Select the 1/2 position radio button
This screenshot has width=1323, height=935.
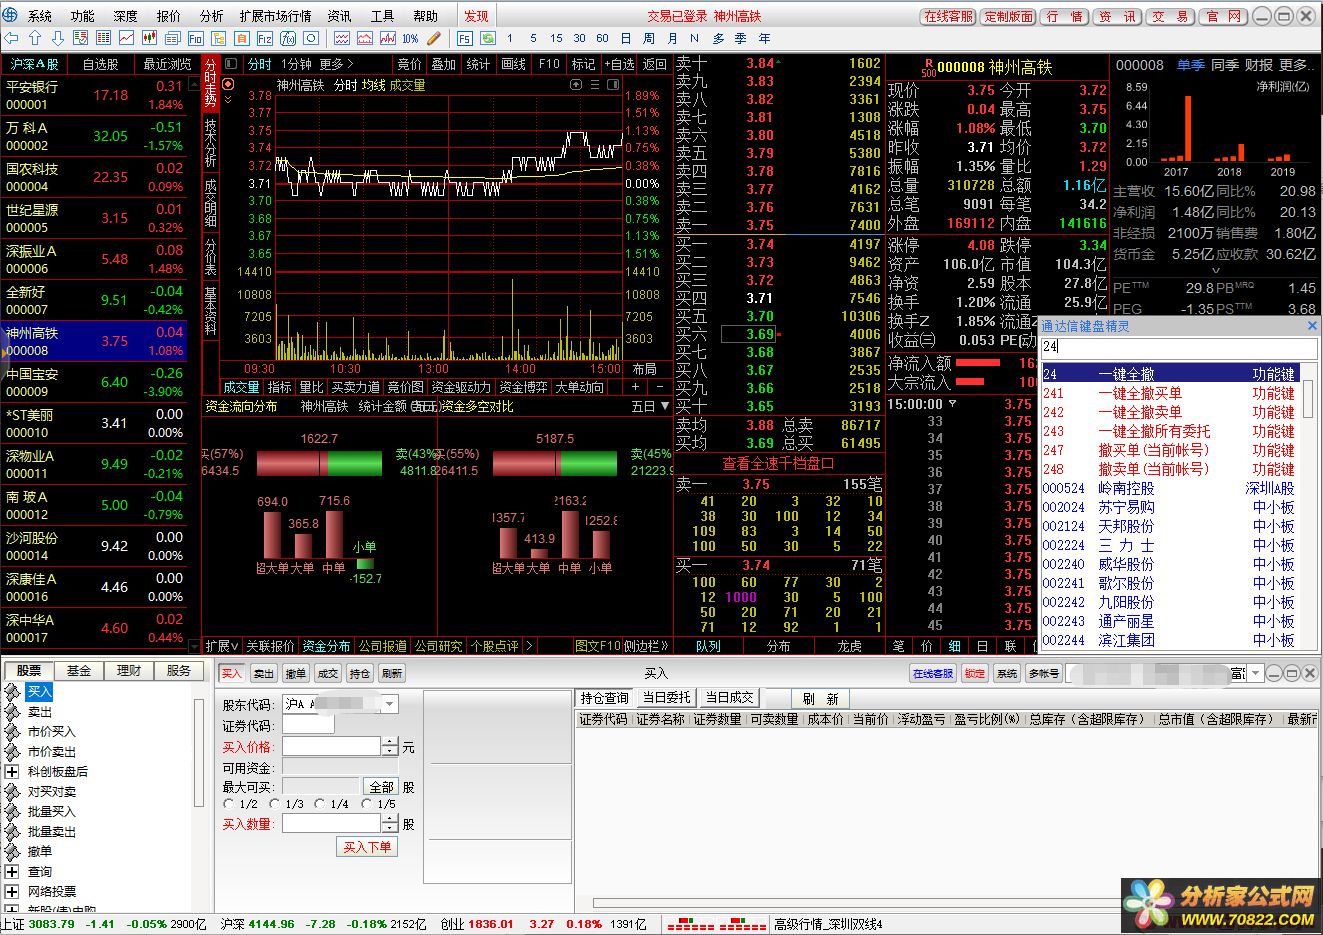click(x=229, y=804)
